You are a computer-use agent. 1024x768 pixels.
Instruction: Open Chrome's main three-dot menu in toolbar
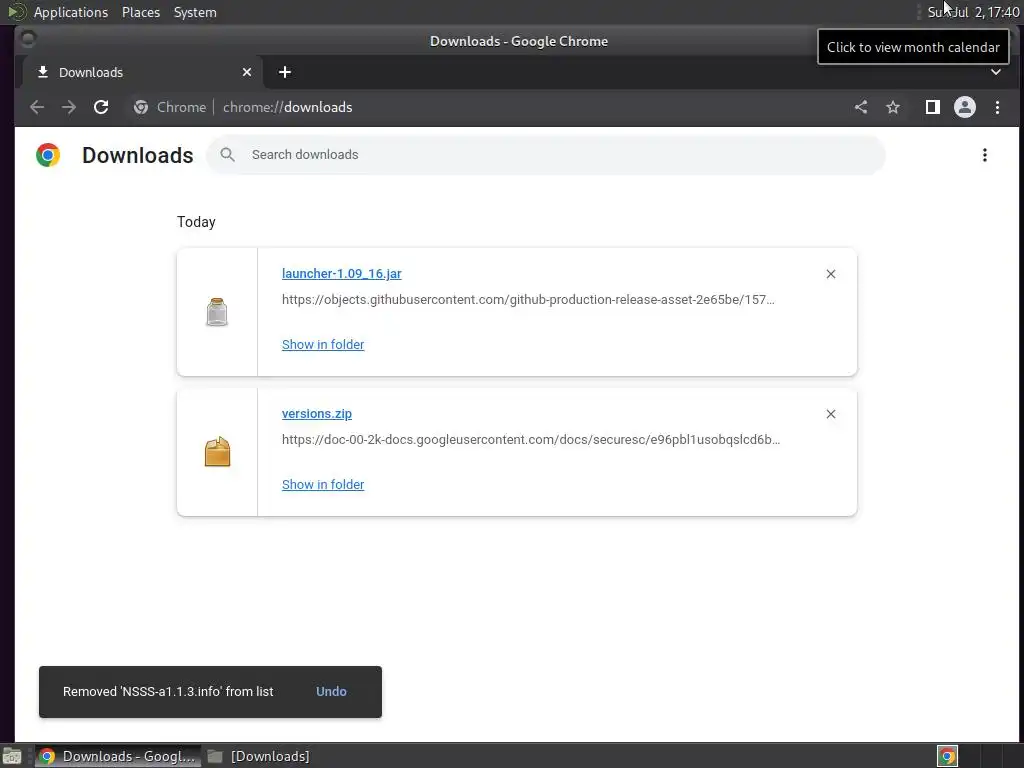(997, 107)
